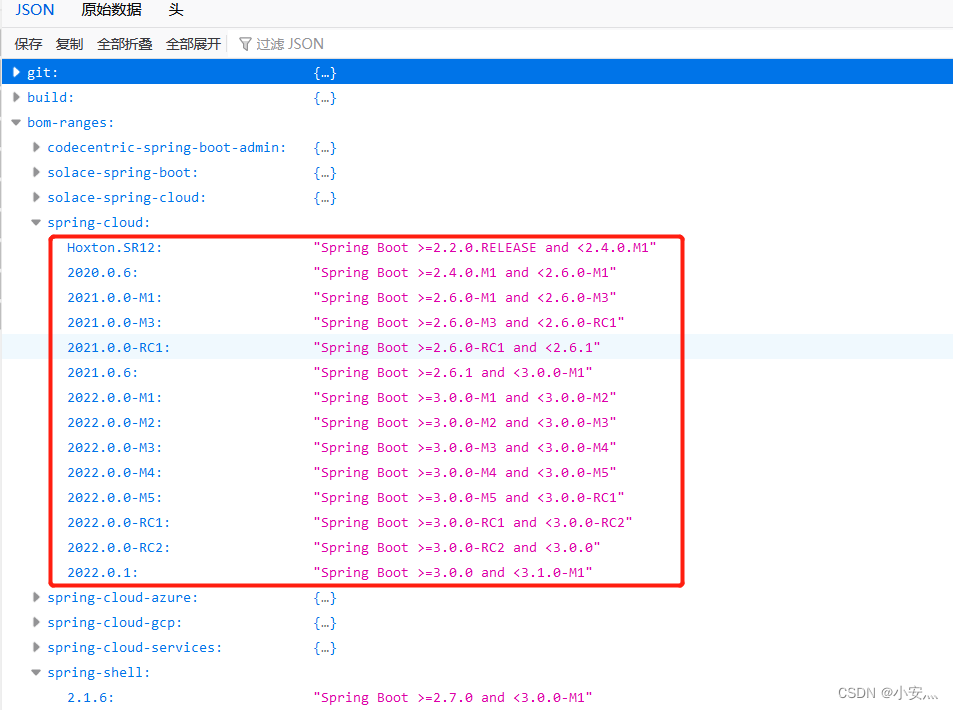Select the 2022.0.0-RC1 key
Image resolution: width=953 pixels, height=710 pixels.
click(x=119, y=523)
